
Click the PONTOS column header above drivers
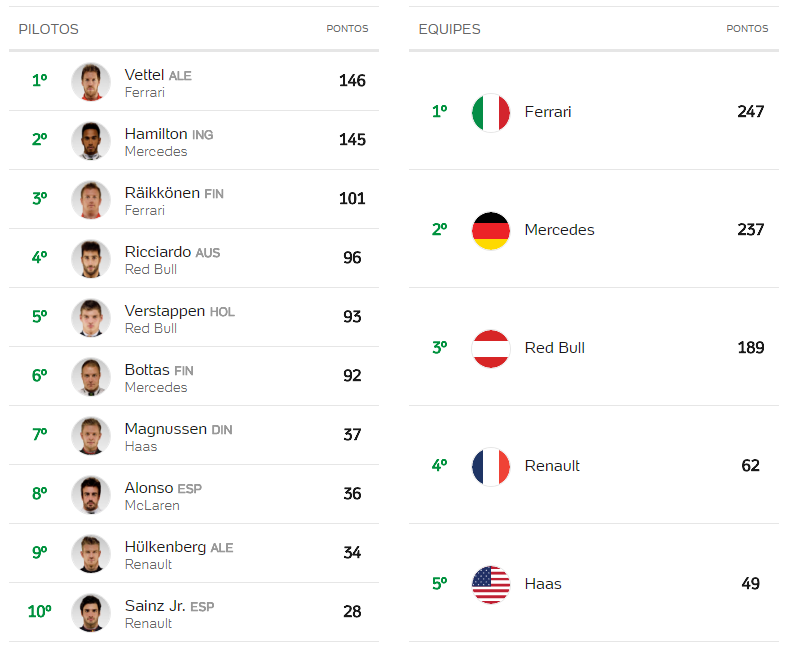pos(347,29)
